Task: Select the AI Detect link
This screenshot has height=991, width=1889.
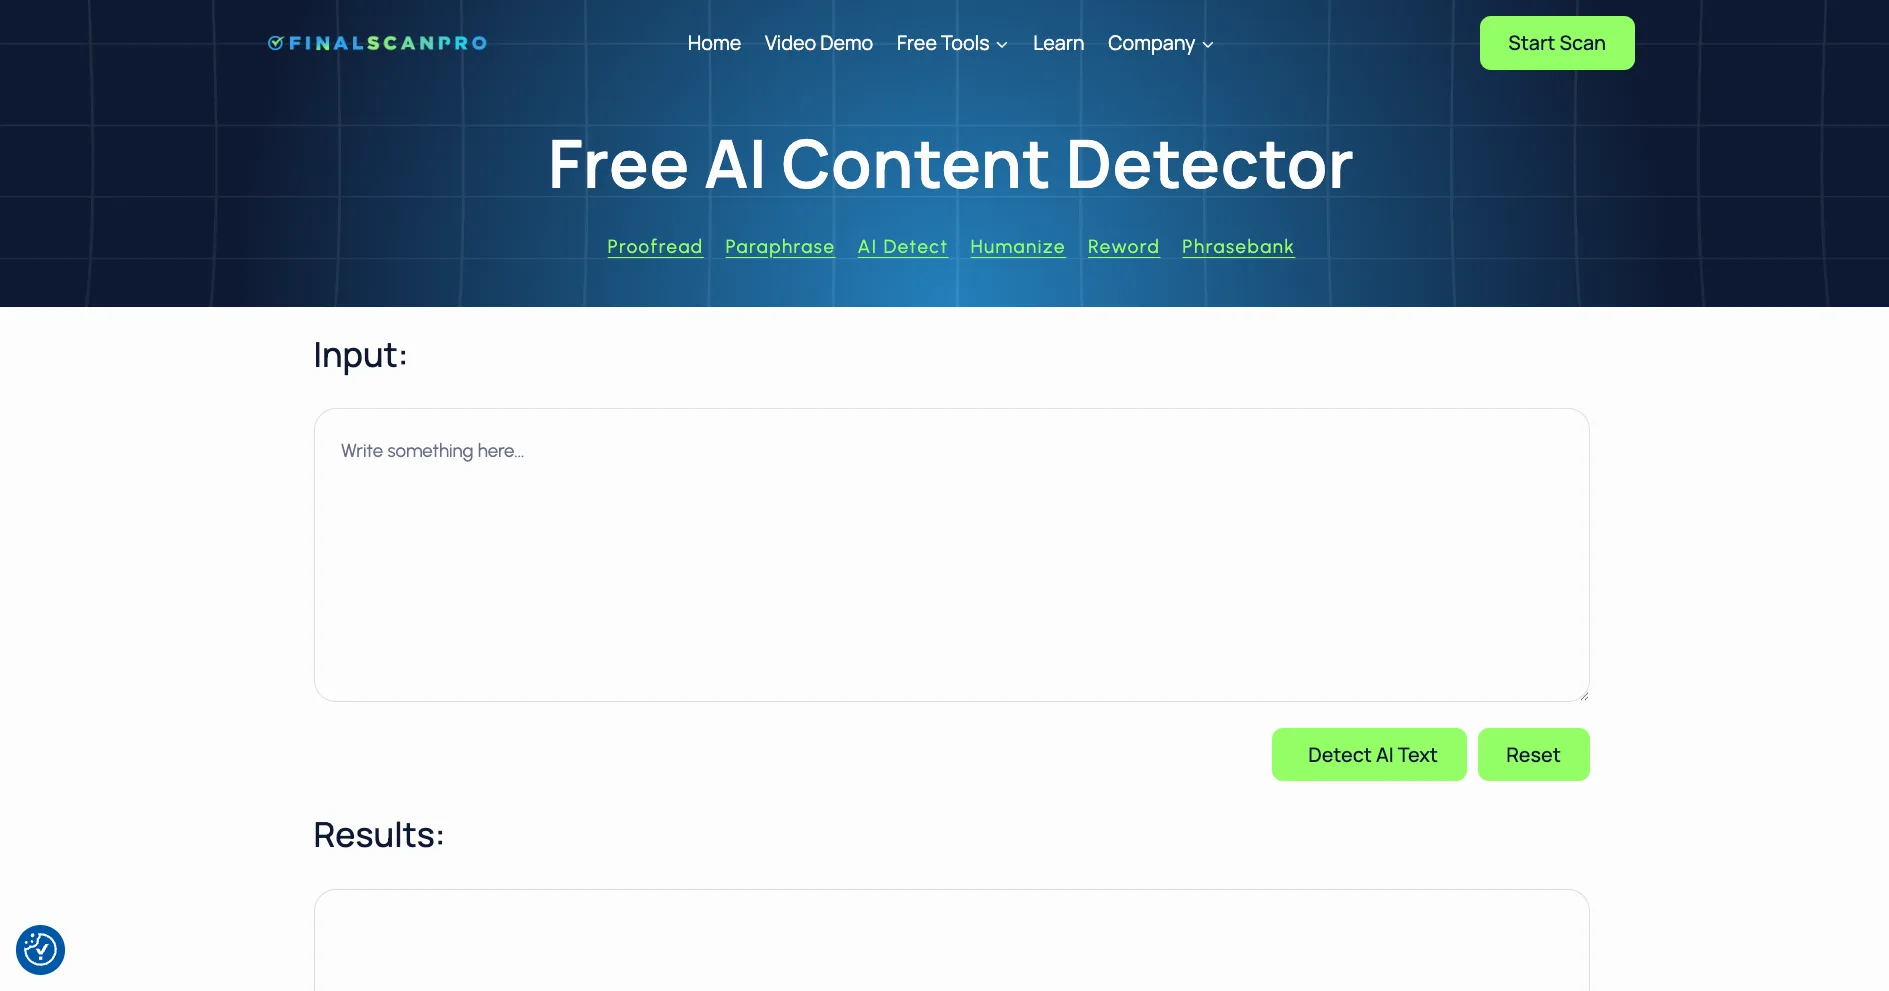Action: click(903, 247)
